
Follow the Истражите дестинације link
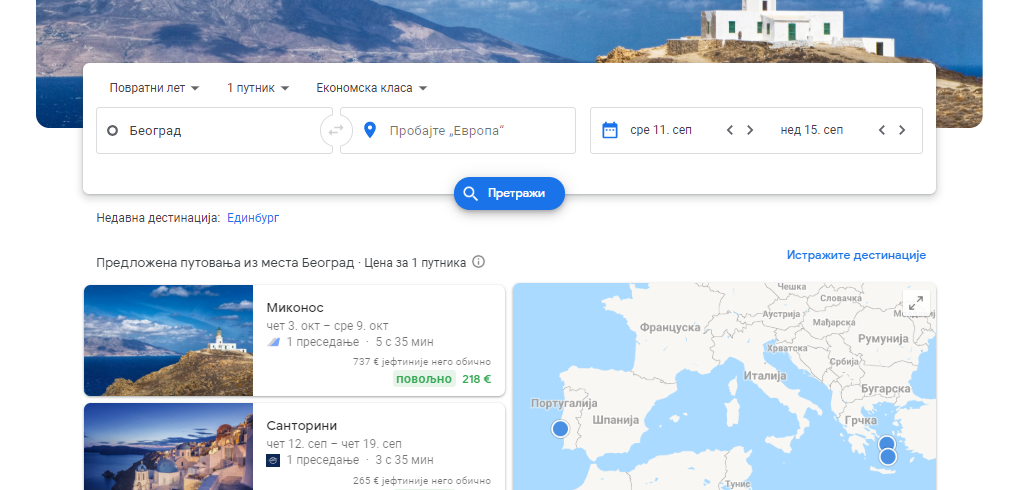point(855,255)
